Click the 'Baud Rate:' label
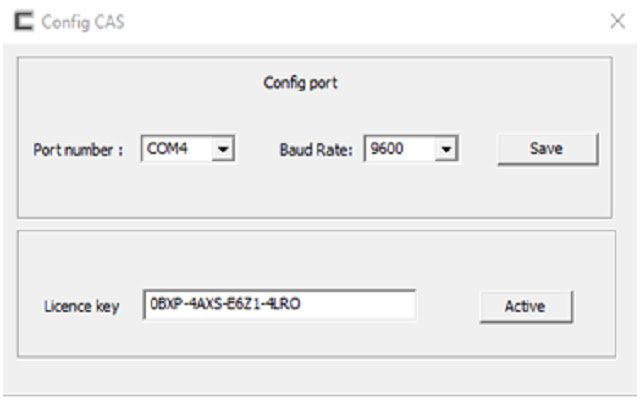 pyautogui.click(x=316, y=150)
